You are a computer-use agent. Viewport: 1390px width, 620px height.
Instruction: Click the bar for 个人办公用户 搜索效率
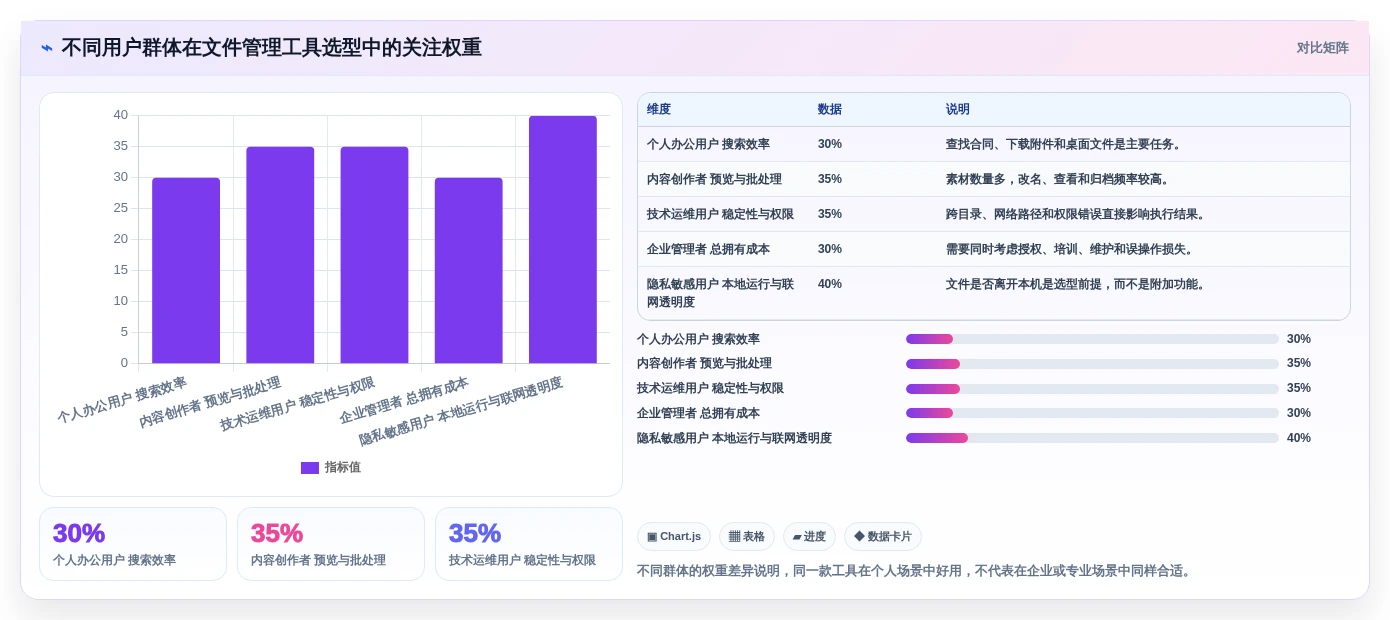pyautogui.click(x=186, y=270)
